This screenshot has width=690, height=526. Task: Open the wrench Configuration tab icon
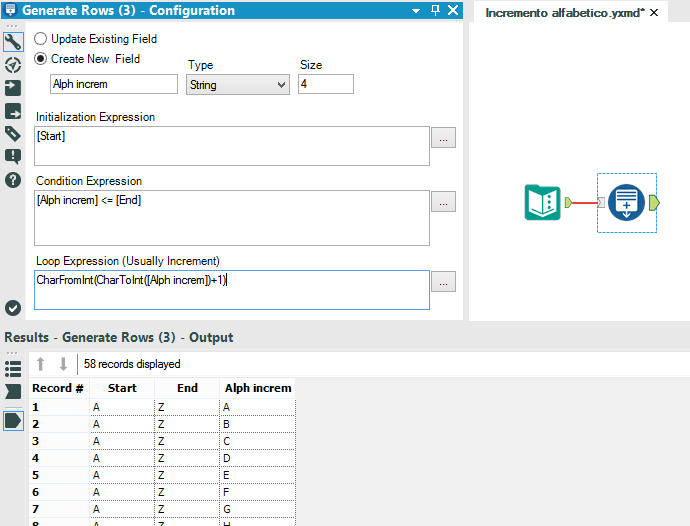(x=13, y=41)
